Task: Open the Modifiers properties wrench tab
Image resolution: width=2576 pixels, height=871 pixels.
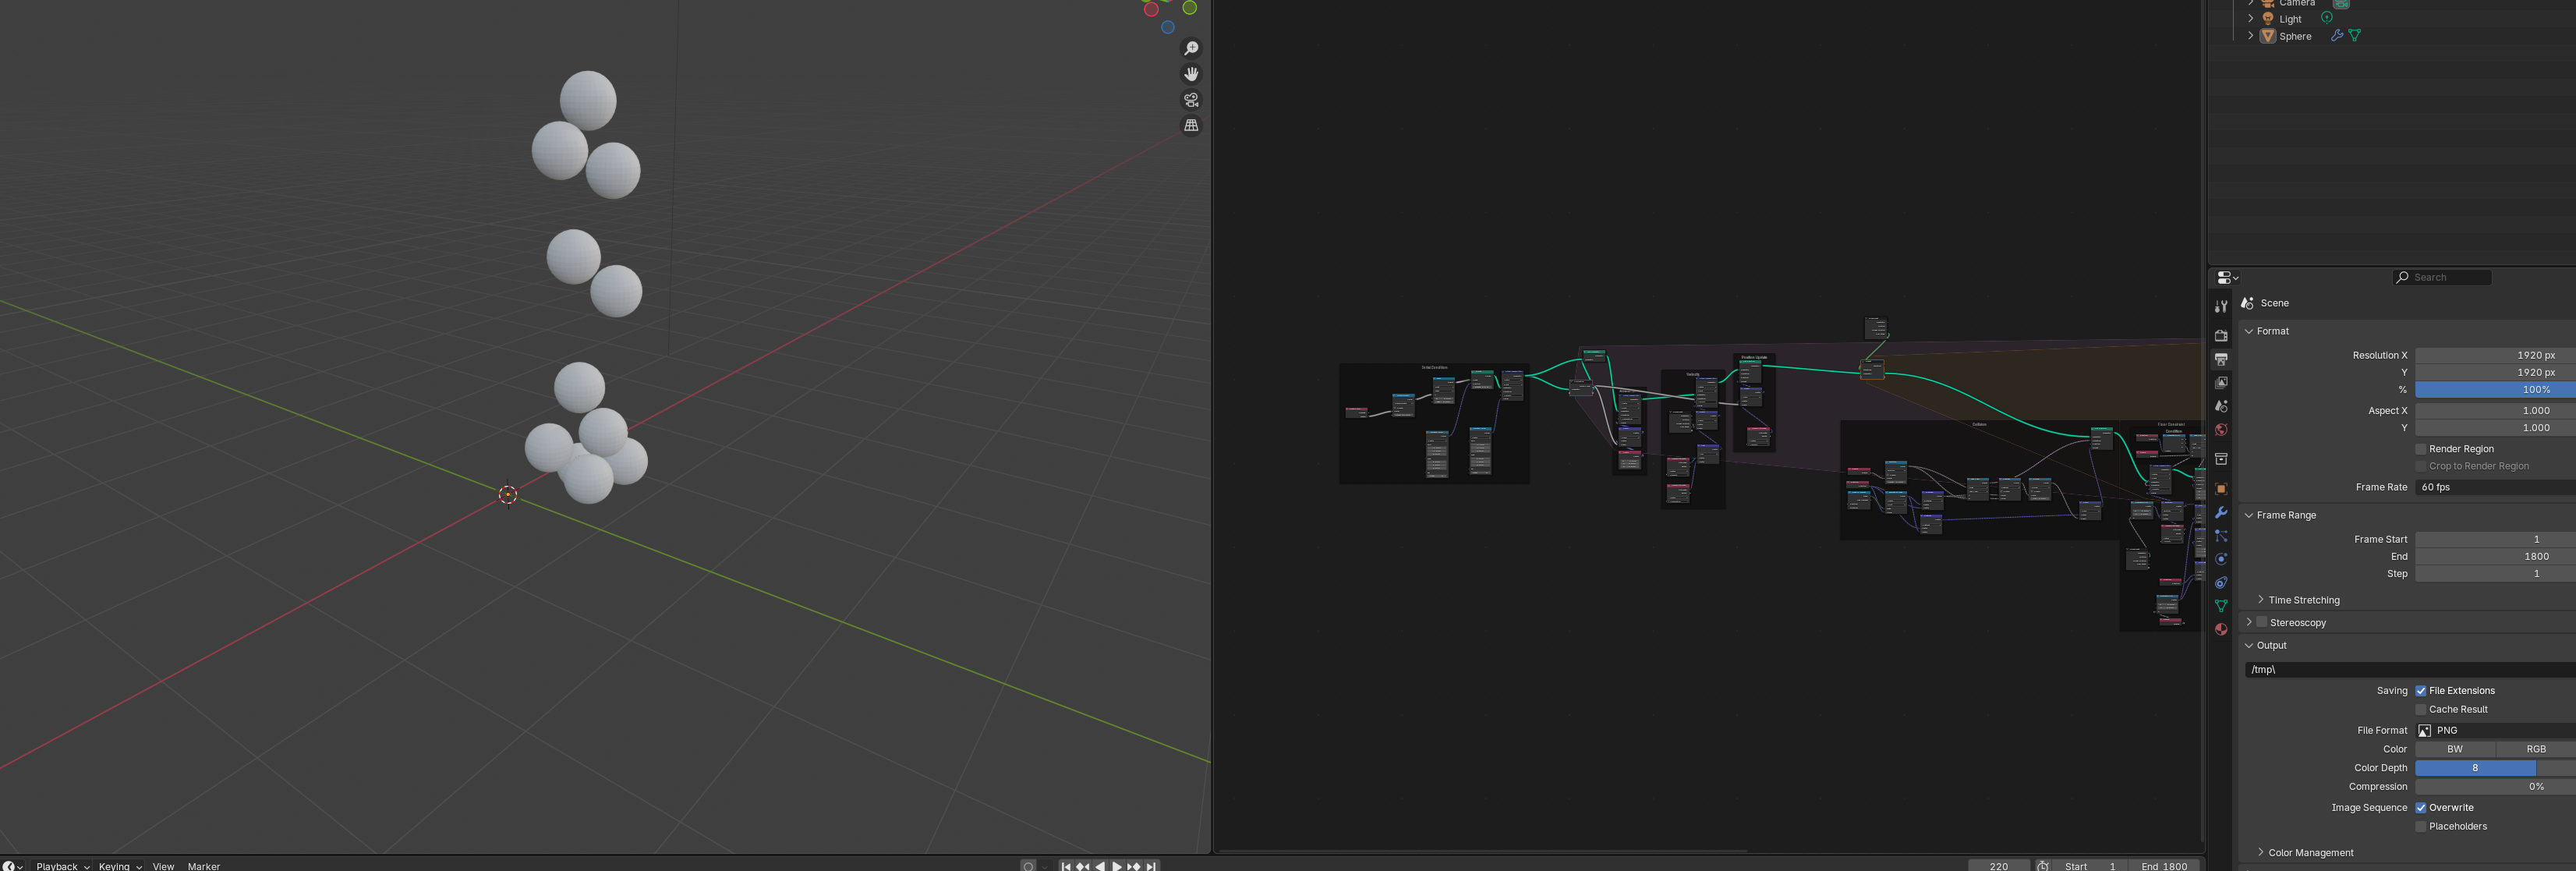Action: click(x=2221, y=512)
